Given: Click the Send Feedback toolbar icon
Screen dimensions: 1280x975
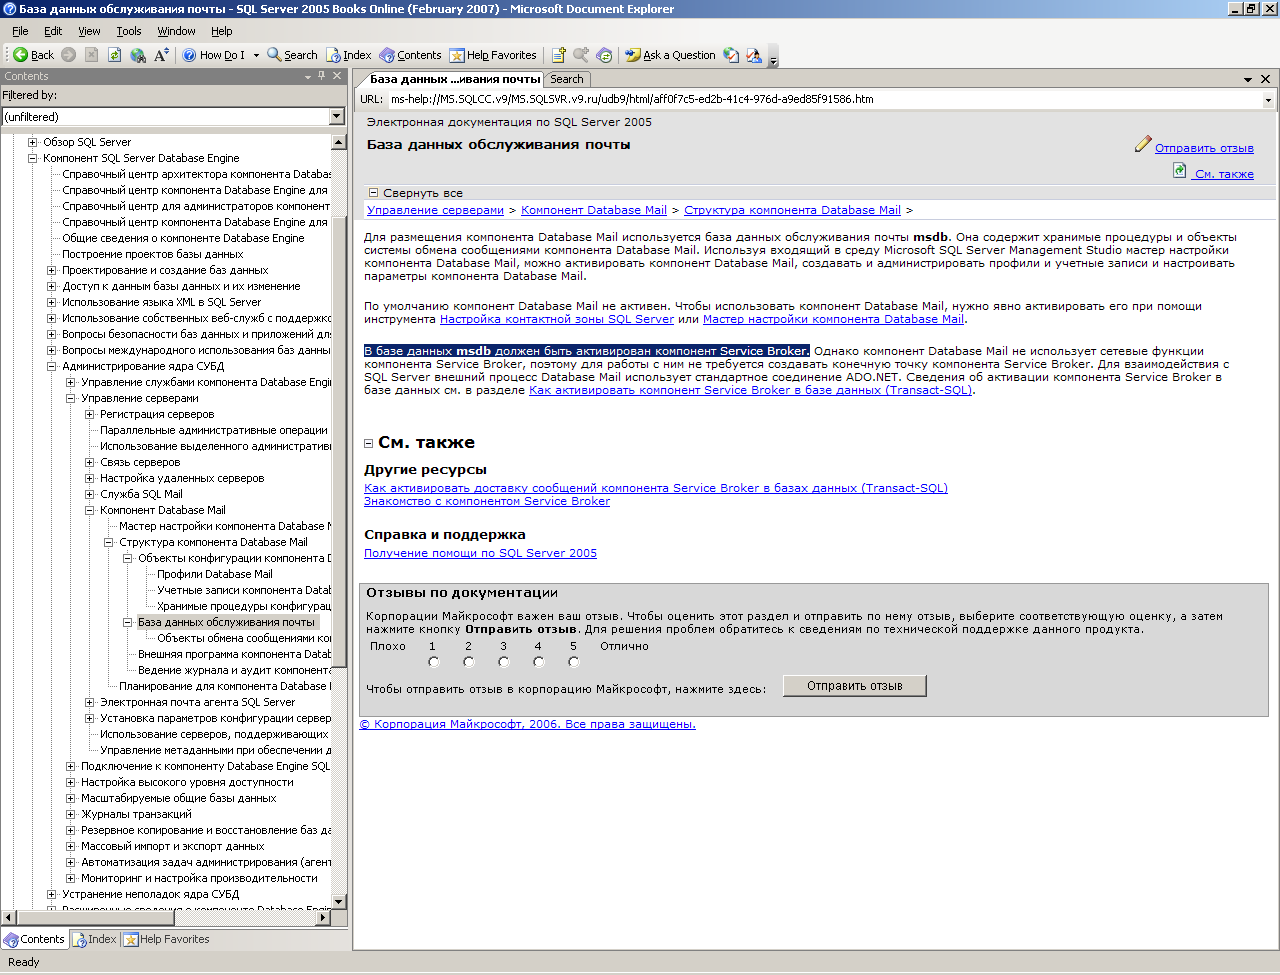Looking at the screenshot, I should pyautogui.click(x=754, y=55).
